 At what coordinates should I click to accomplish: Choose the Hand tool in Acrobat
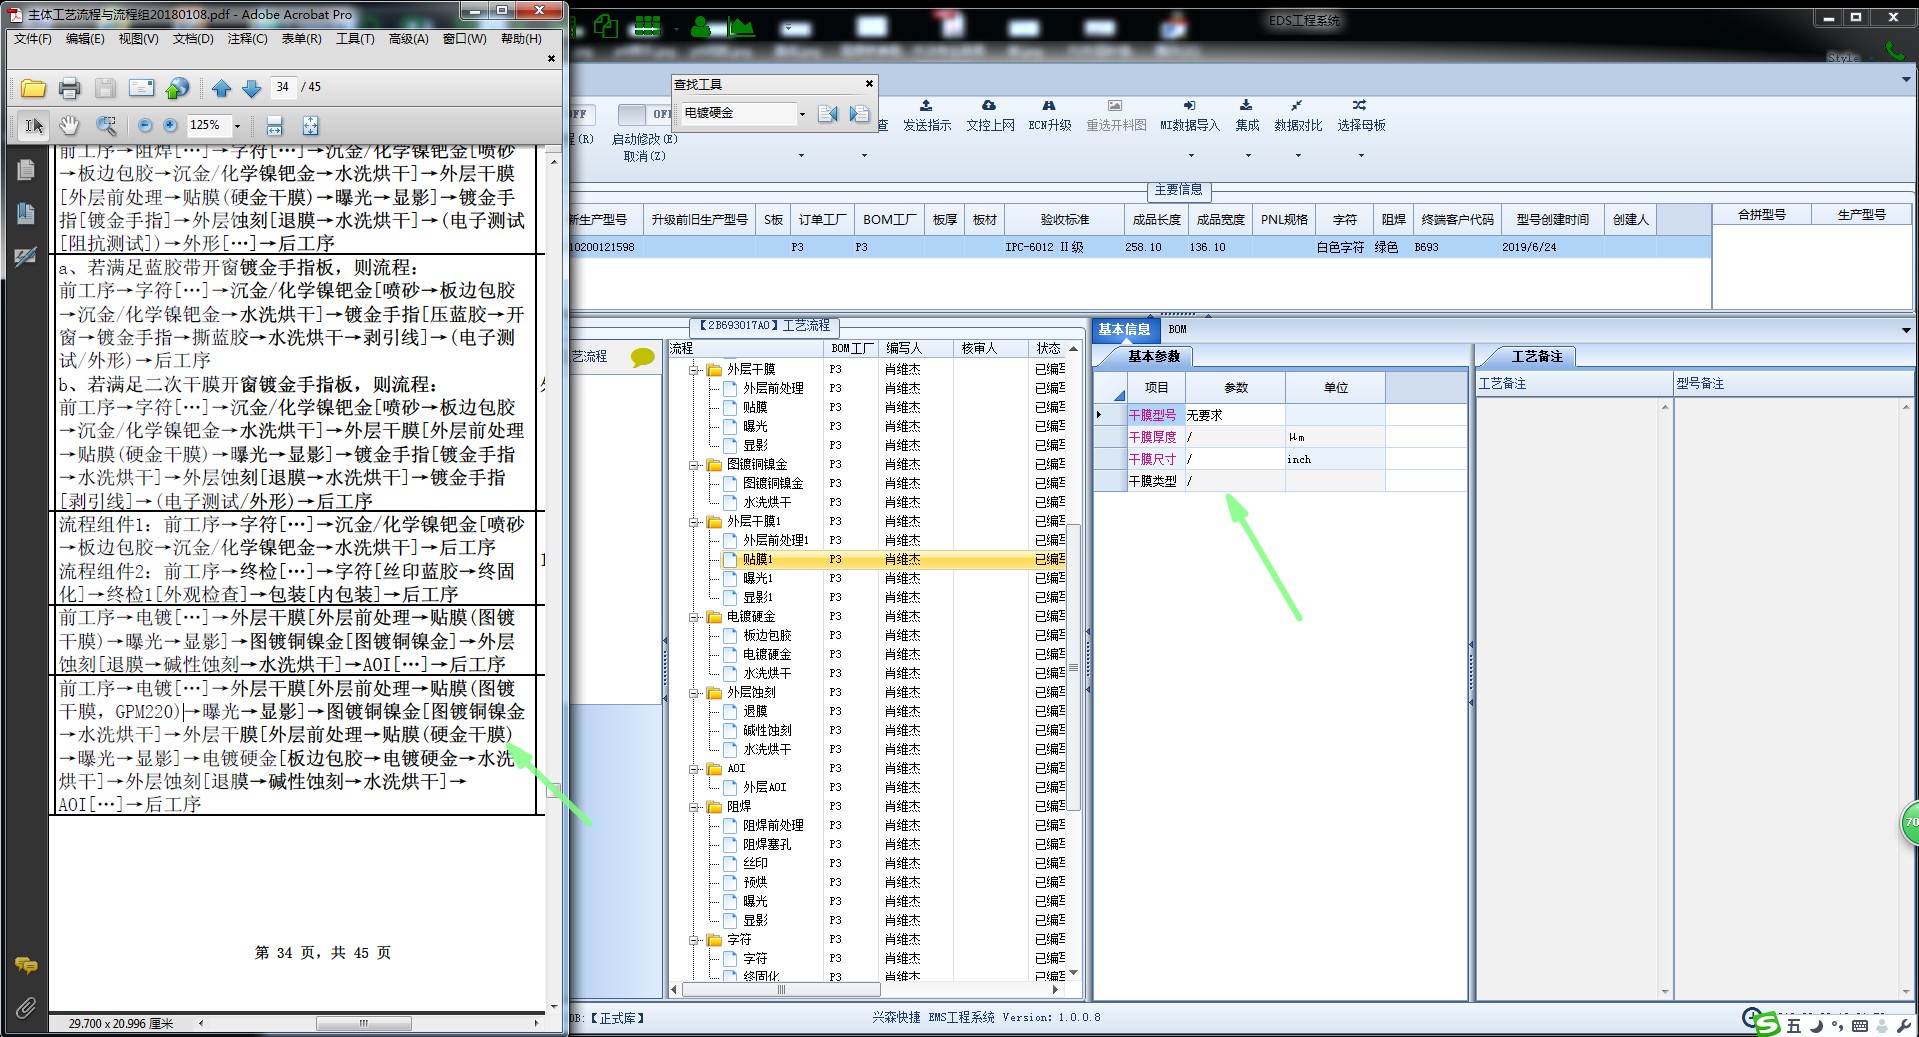[69, 125]
